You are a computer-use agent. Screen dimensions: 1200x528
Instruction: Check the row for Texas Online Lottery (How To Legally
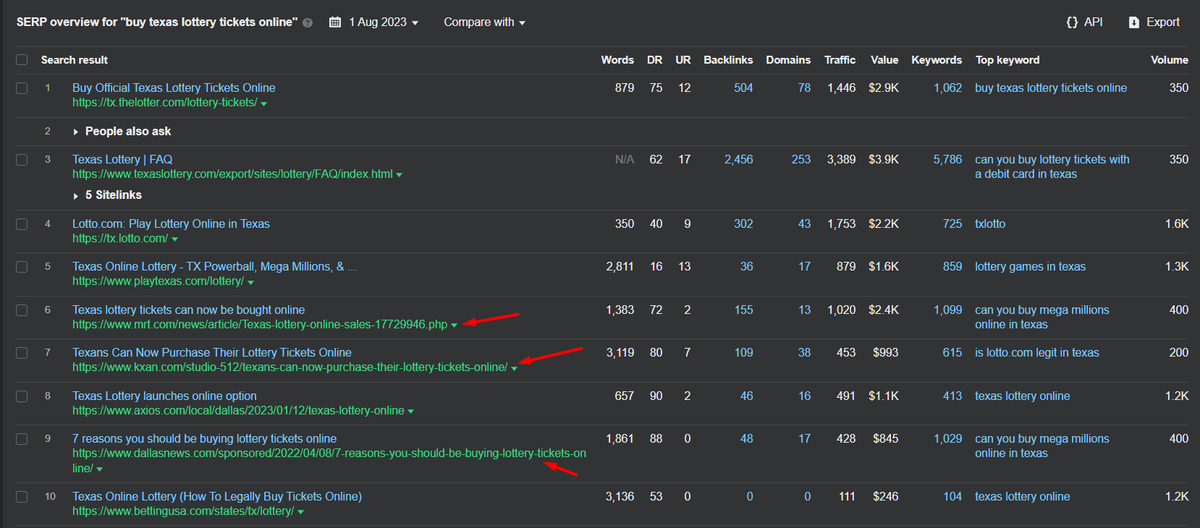(22, 497)
